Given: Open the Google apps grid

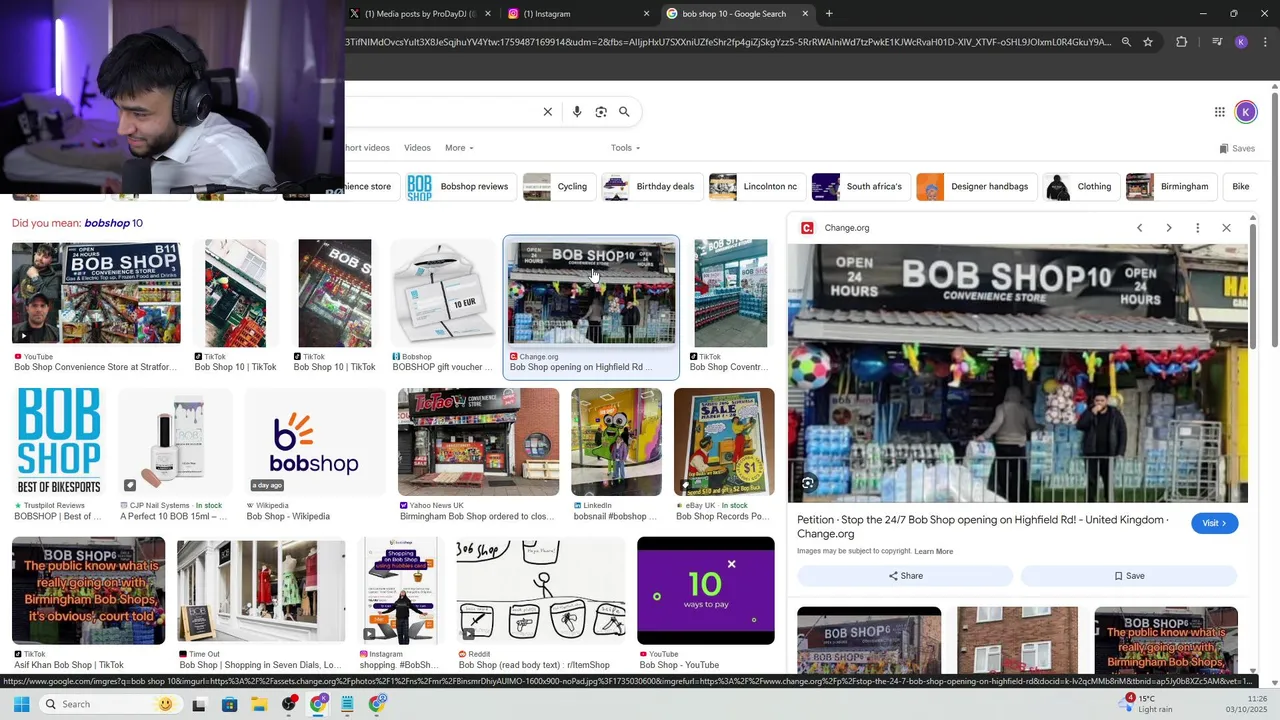Looking at the screenshot, I should click(x=1220, y=112).
